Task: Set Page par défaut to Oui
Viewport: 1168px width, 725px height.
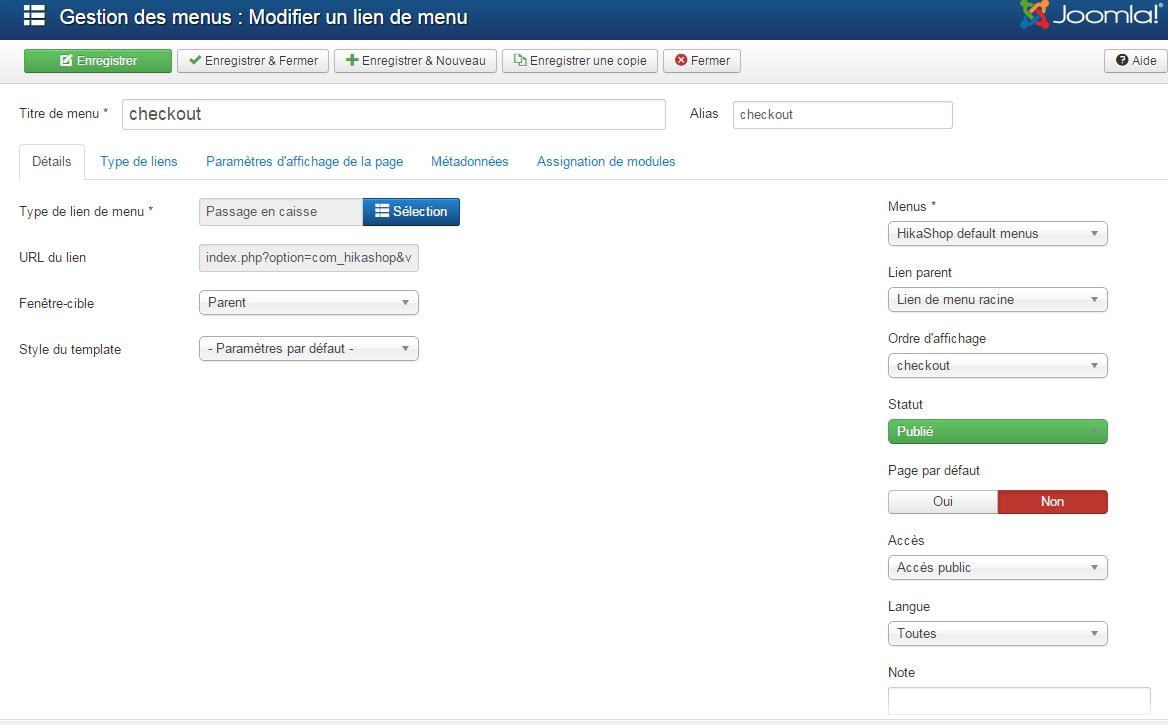Action: (942, 501)
